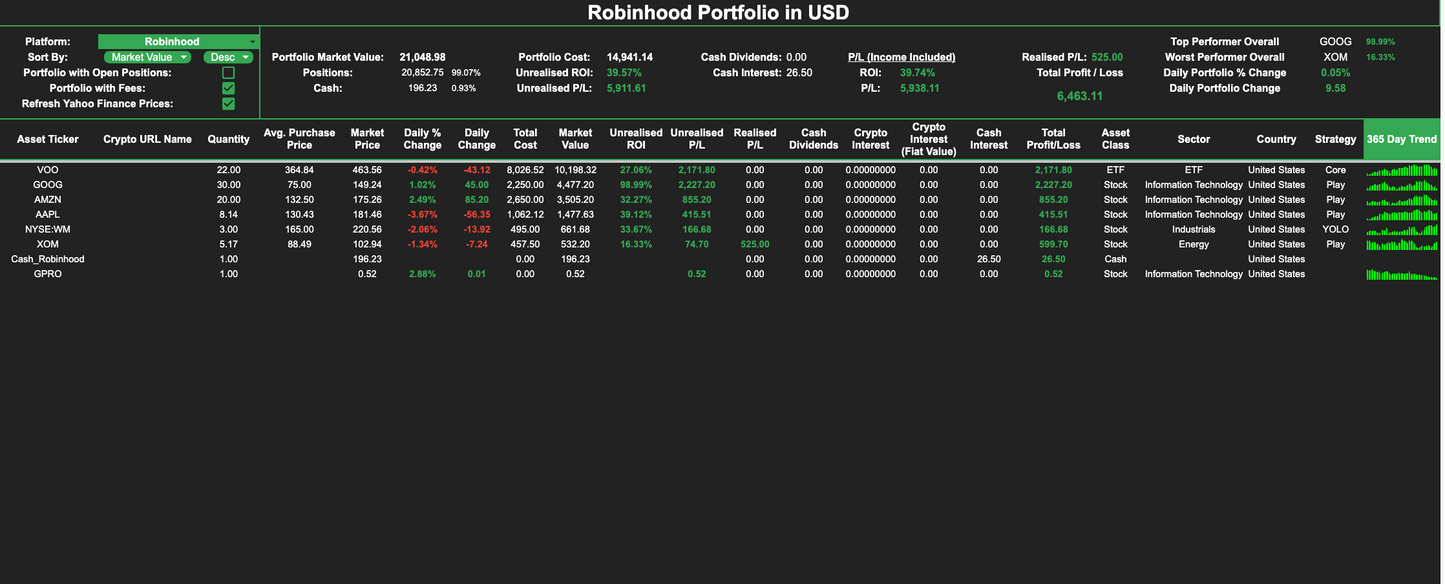The height and width of the screenshot is (584, 1445).
Task: Select VOO market value cell 10,198.32
Action: tap(575, 170)
